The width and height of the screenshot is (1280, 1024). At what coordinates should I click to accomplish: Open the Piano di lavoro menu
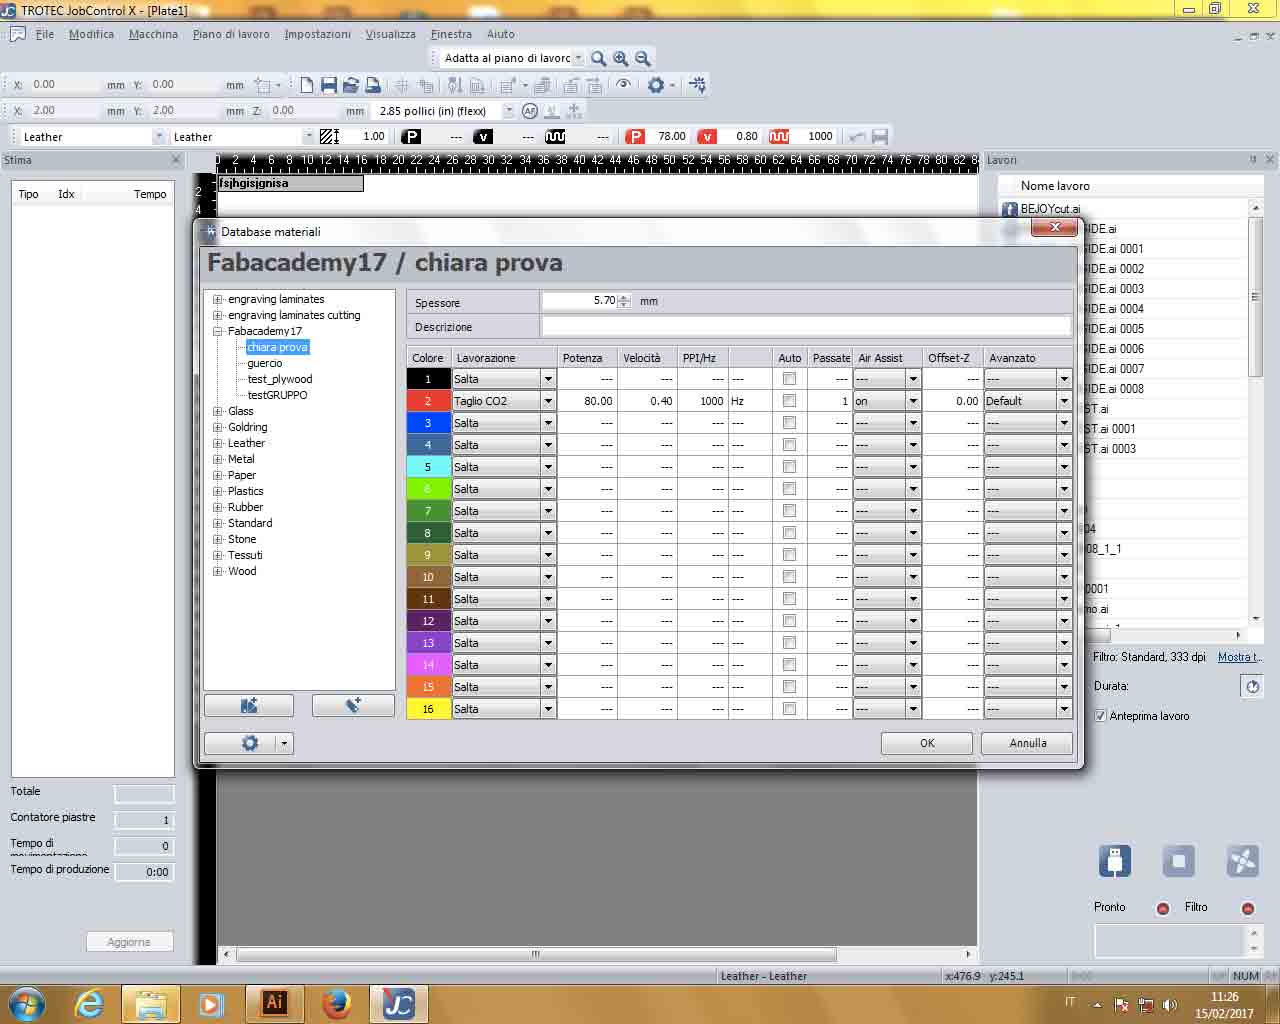pos(231,34)
